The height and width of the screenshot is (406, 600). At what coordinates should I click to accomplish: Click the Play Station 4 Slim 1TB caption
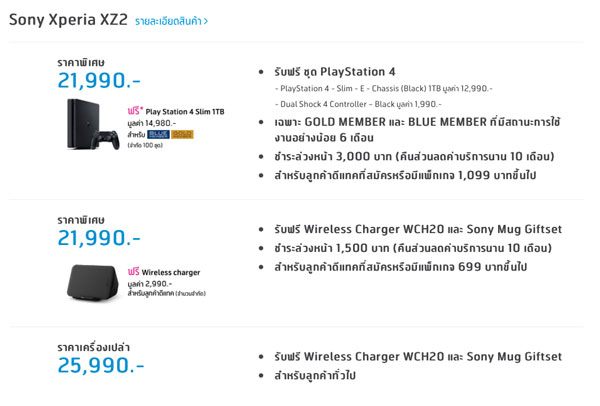pos(185,112)
